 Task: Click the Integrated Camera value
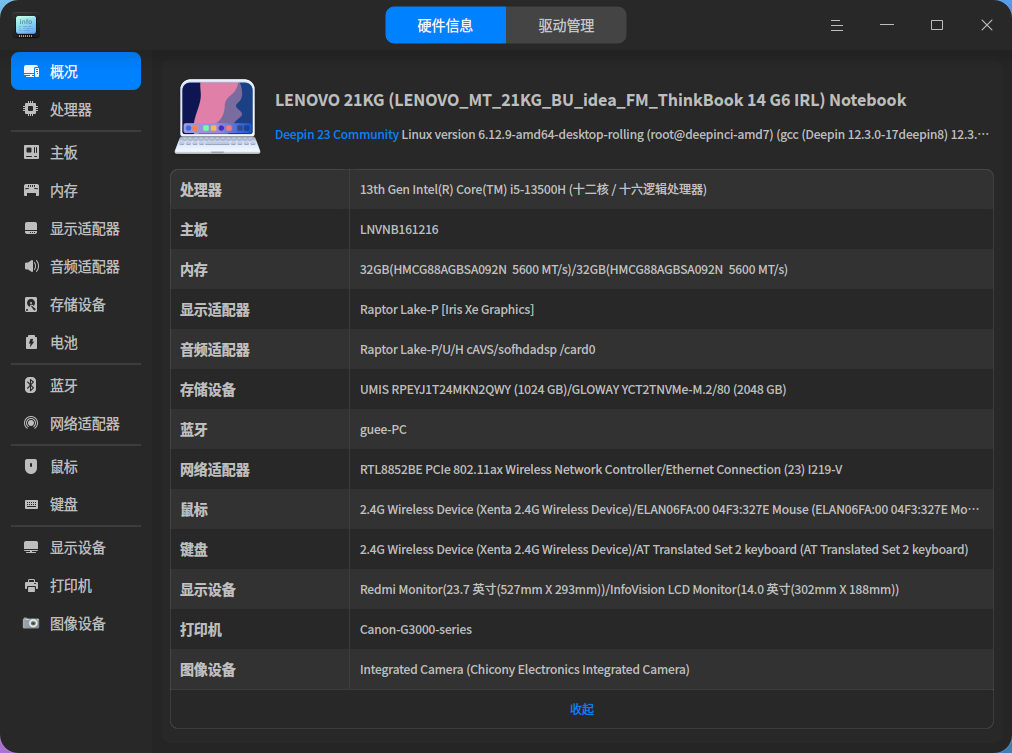point(525,669)
